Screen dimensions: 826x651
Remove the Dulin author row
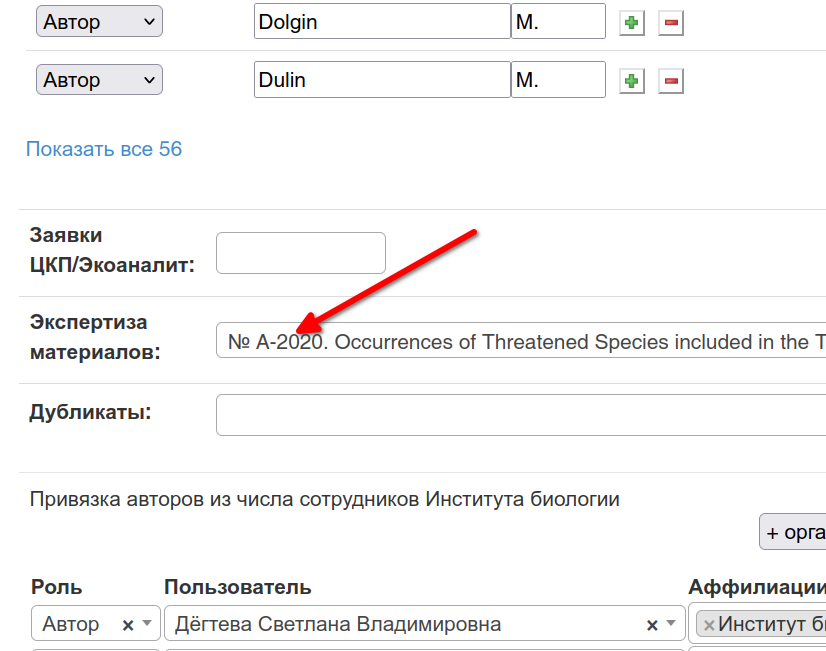point(671,81)
